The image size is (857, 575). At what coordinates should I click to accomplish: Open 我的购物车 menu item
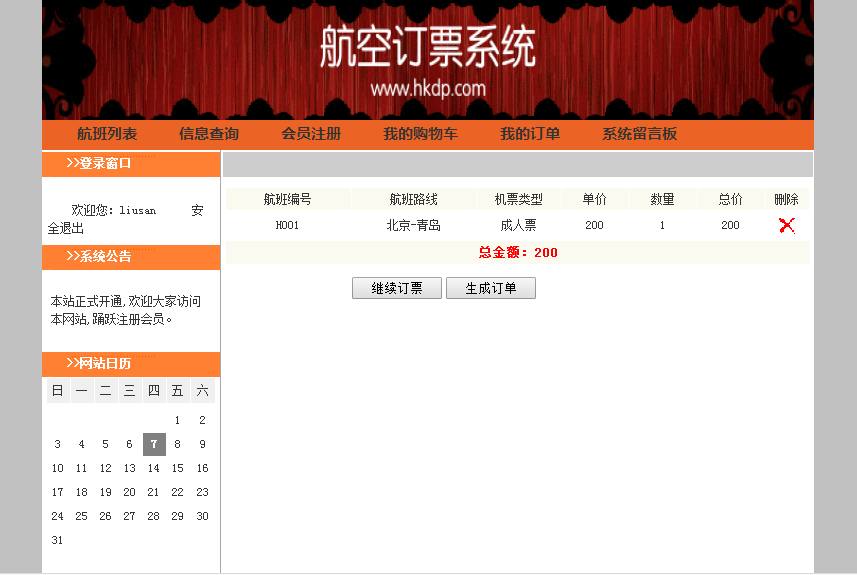click(420, 134)
